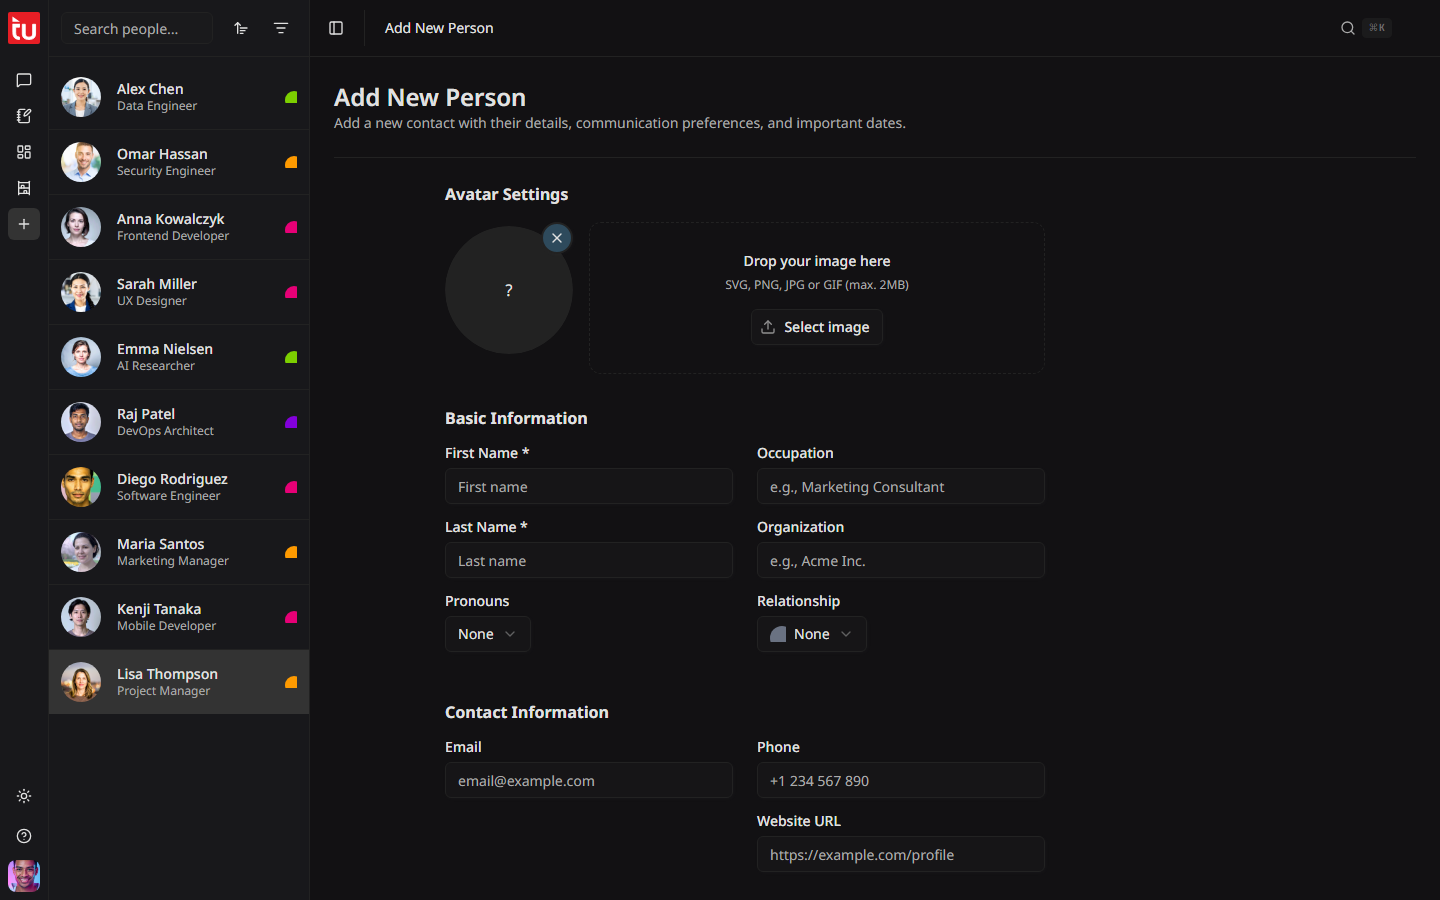The width and height of the screenshot is (1440, 900).
Task: Click the ⌘K shortcut badge
Action: click(x=1377, y=28)
